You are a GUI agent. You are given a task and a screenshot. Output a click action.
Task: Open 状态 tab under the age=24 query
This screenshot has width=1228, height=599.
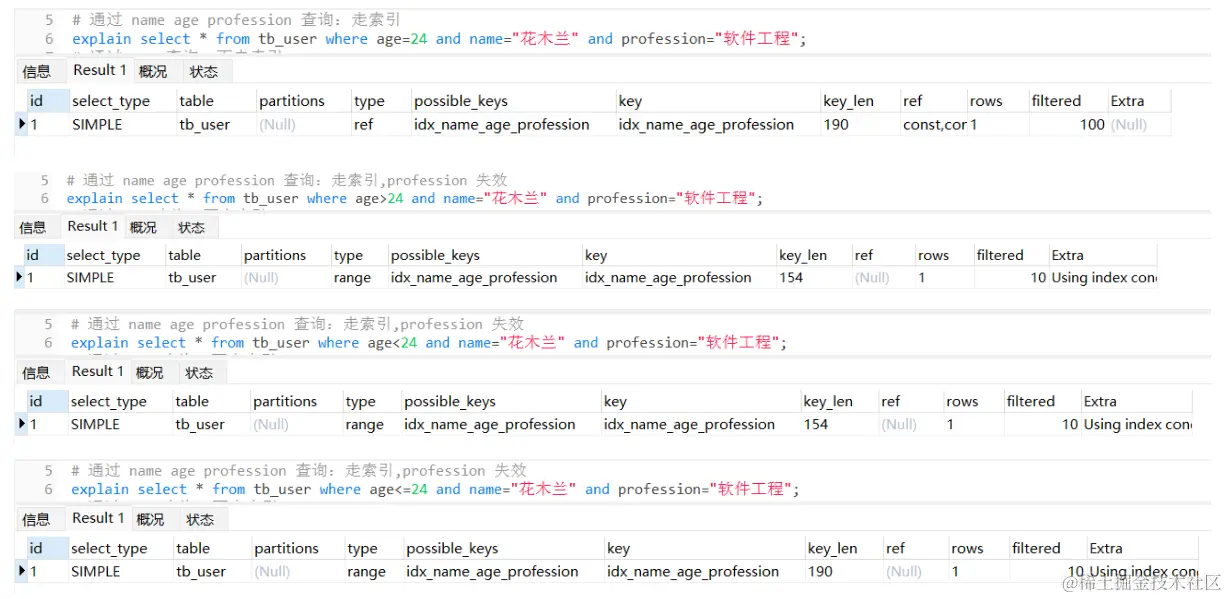pos(203,71)
